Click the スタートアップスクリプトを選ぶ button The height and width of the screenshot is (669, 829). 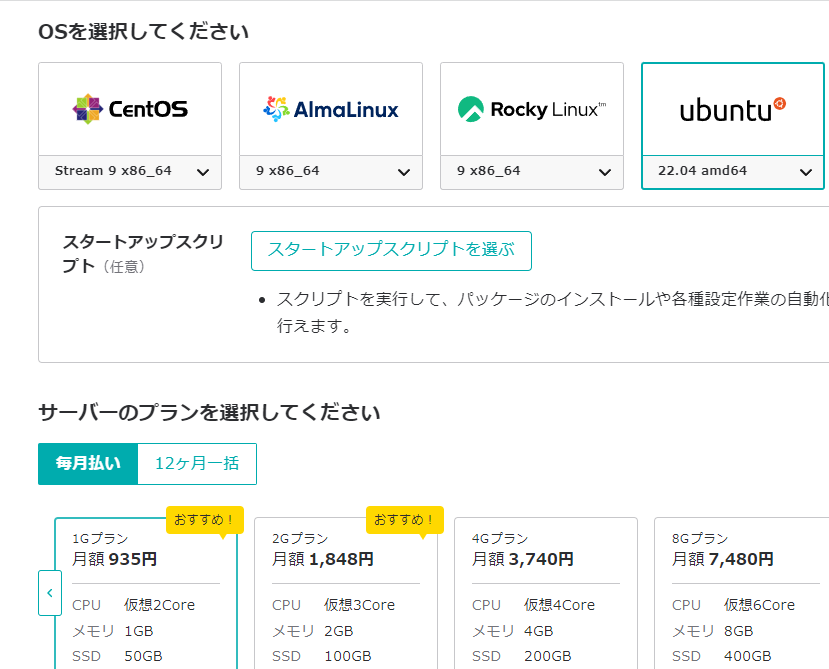pos(390,251)
